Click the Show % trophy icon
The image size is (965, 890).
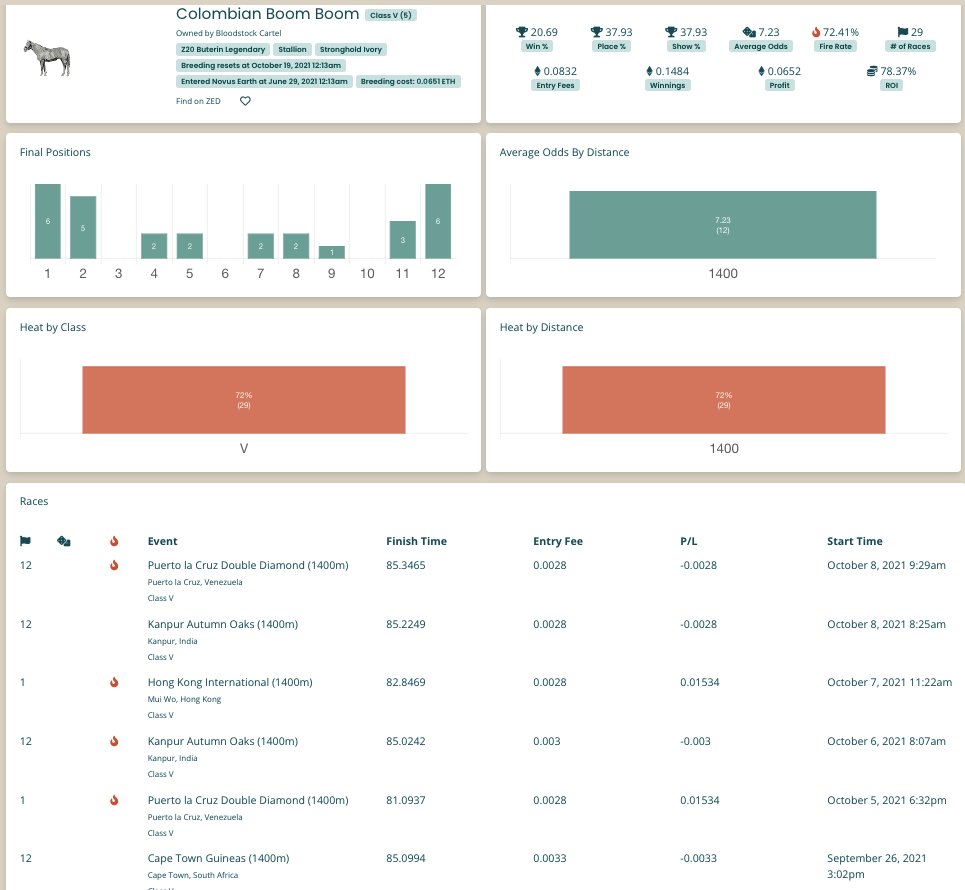(671, 32)
